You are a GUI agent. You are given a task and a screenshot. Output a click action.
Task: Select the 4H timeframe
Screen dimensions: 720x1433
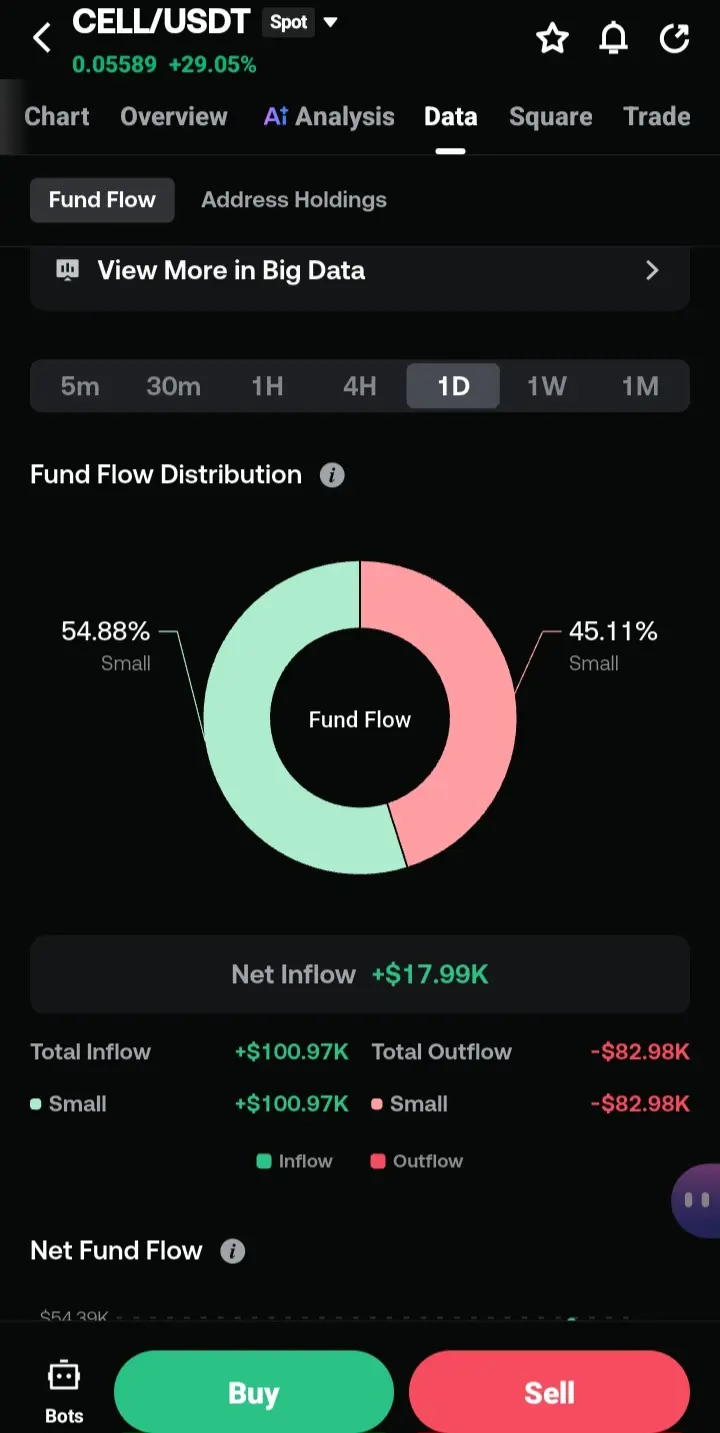360,386
